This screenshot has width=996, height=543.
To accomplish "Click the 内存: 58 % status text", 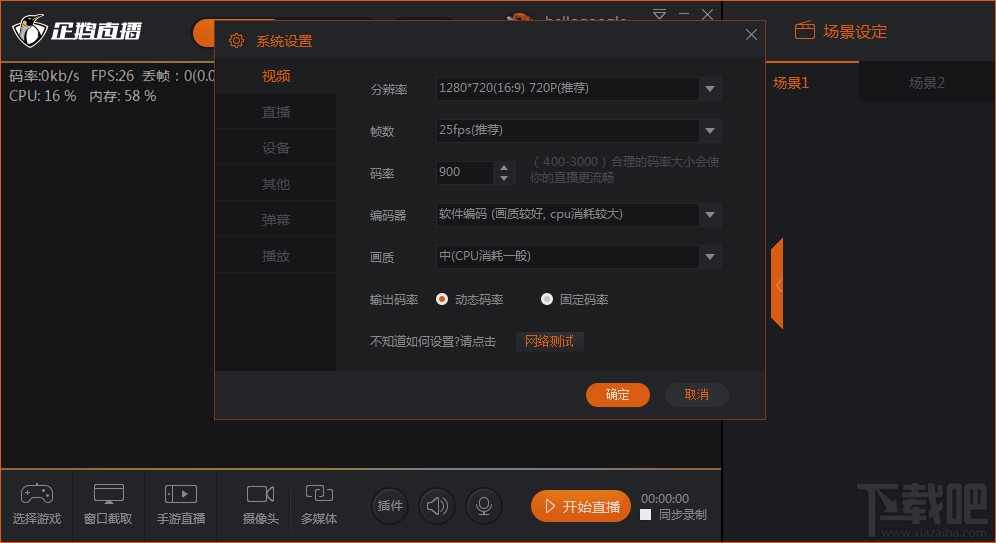I will [x=123, y=96].
